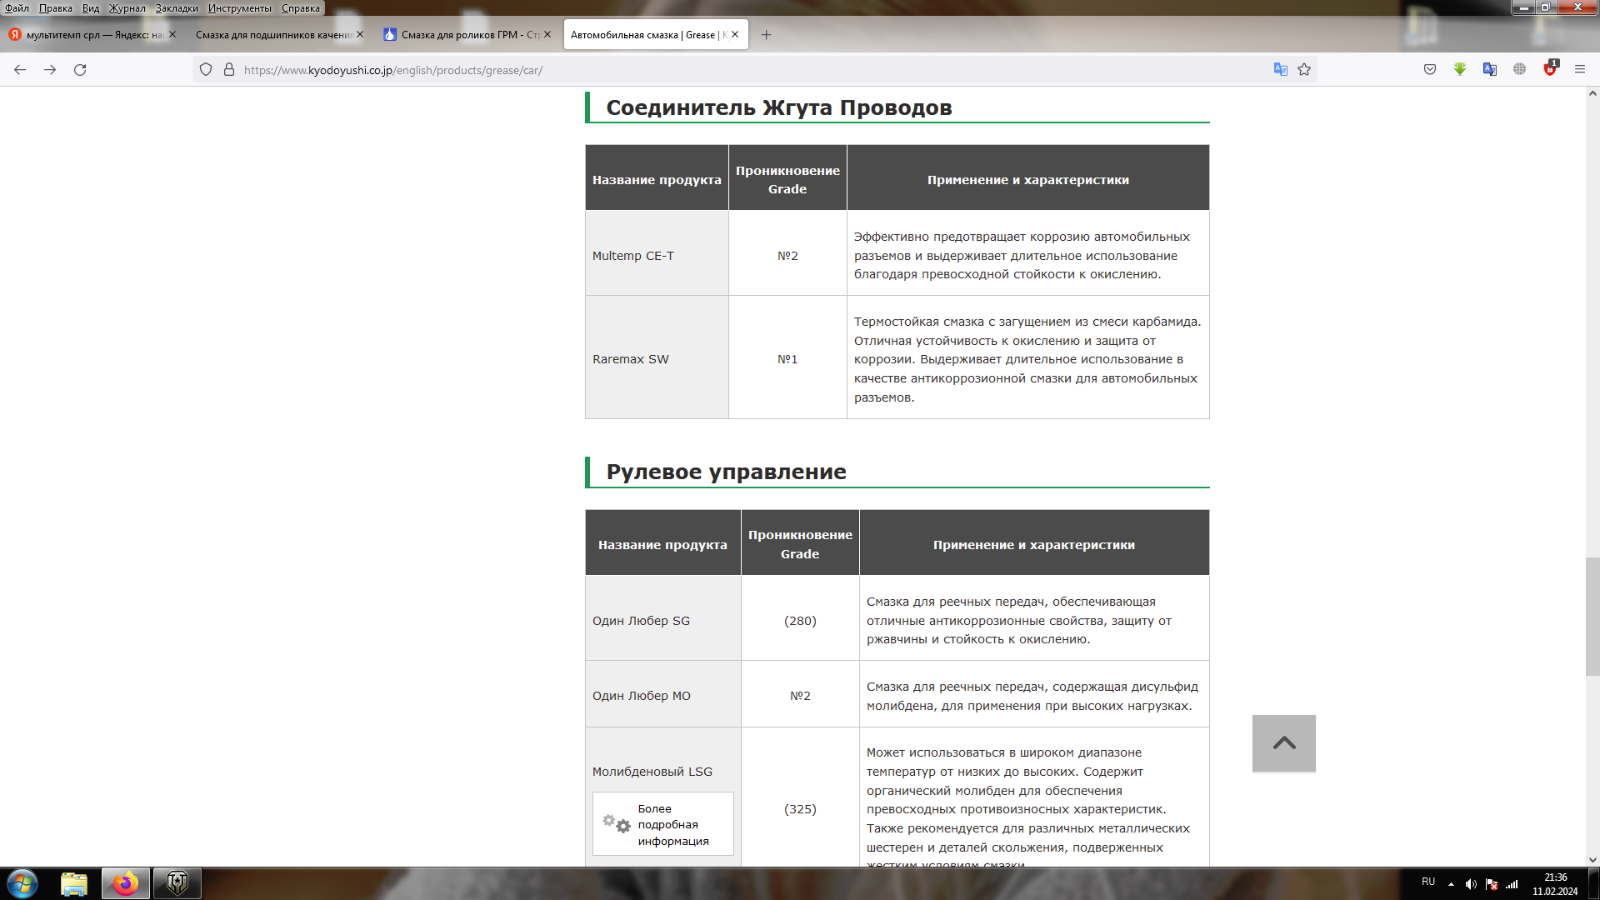Open the Вид menu

tap(91, 8)
